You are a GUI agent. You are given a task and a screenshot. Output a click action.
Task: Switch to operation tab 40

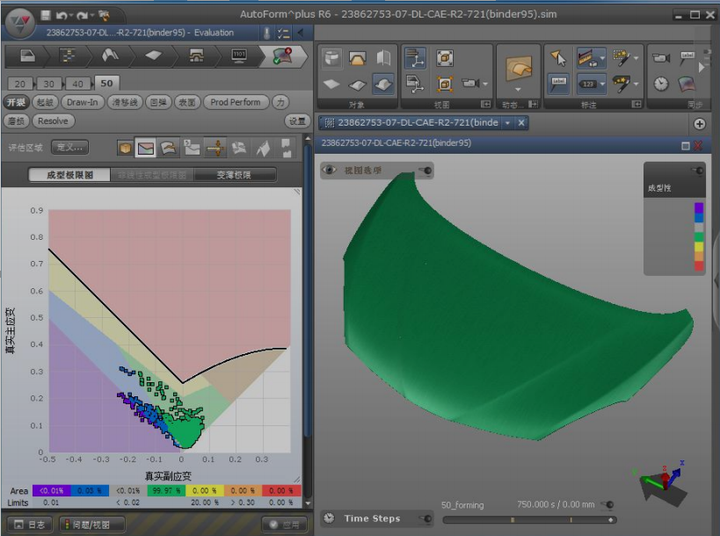(77, 83)
